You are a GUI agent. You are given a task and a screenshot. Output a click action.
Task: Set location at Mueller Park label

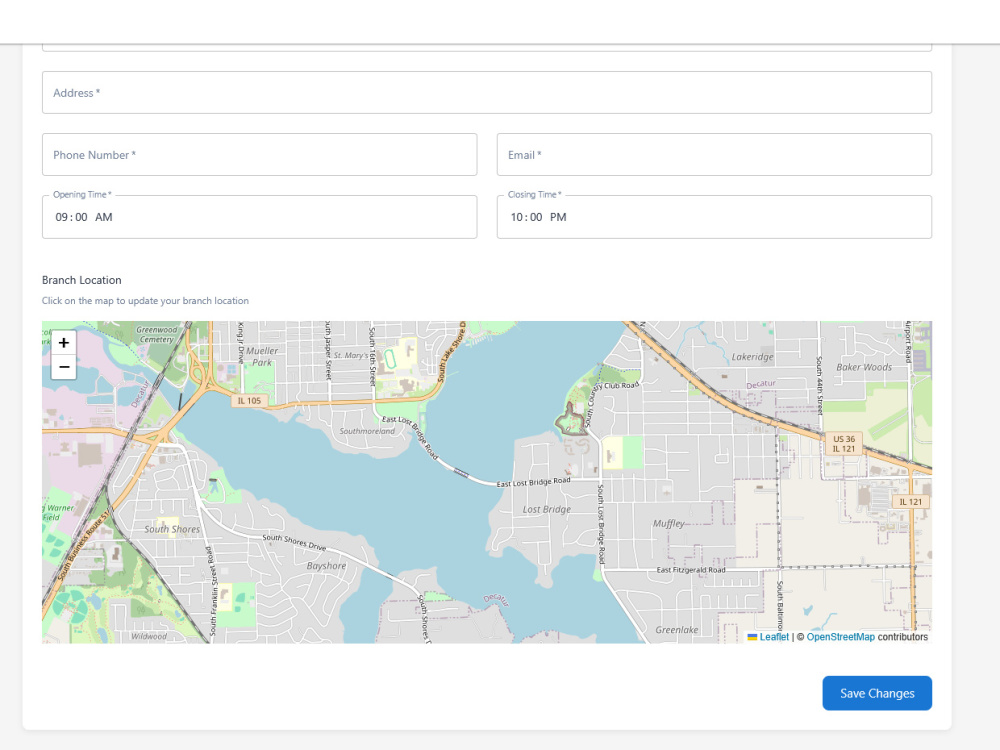pyautogui.click(x=262, y=357)
